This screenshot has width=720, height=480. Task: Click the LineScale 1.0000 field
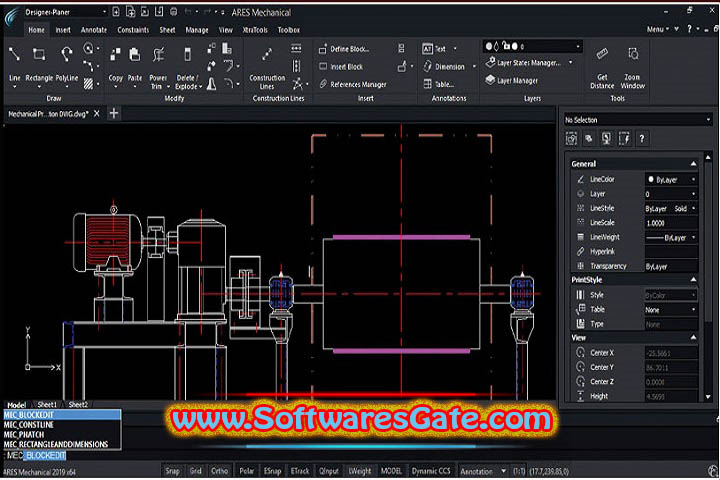(671, 223)
